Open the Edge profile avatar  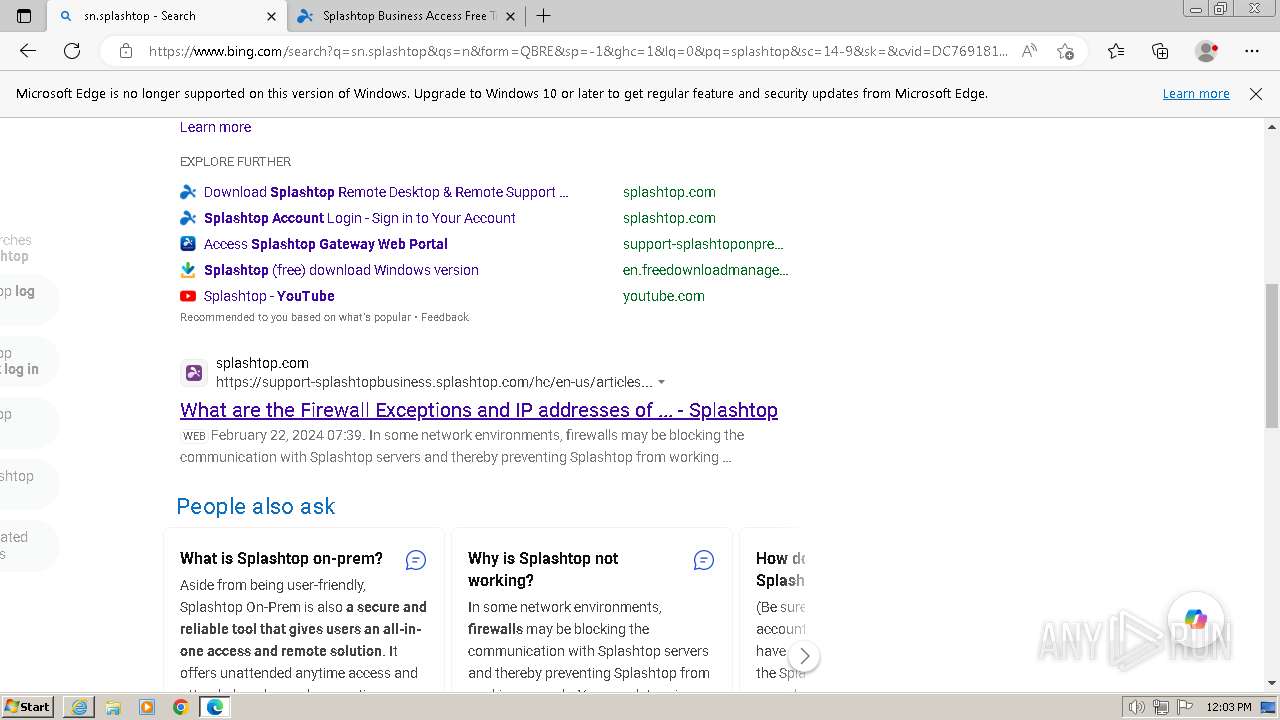tap(1207, 51)
